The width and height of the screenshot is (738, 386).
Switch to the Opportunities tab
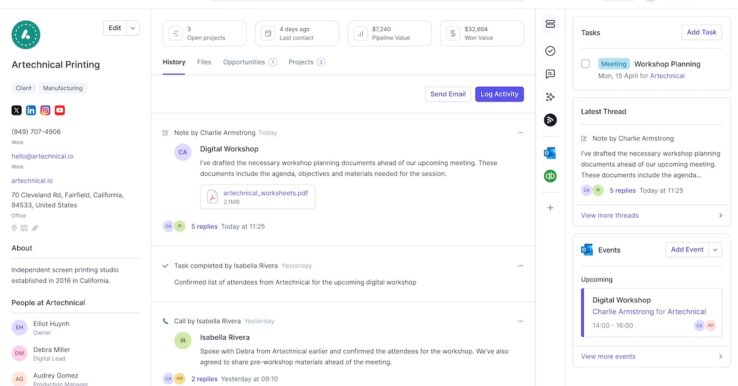pyautogui.click(x=249, y=62)
